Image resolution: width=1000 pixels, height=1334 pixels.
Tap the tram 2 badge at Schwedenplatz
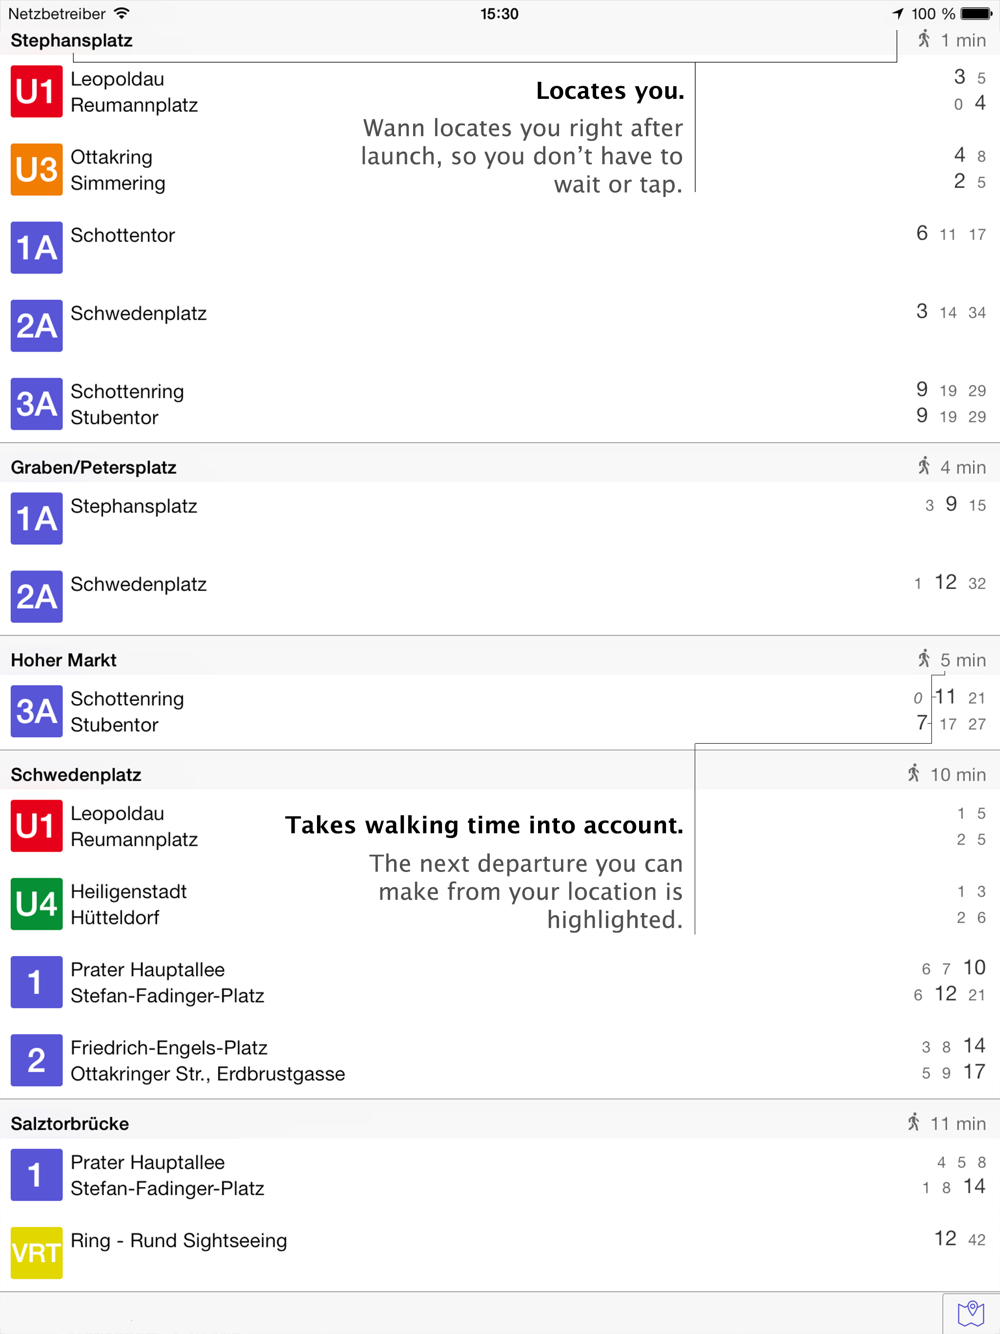(x=36, y=1060)
